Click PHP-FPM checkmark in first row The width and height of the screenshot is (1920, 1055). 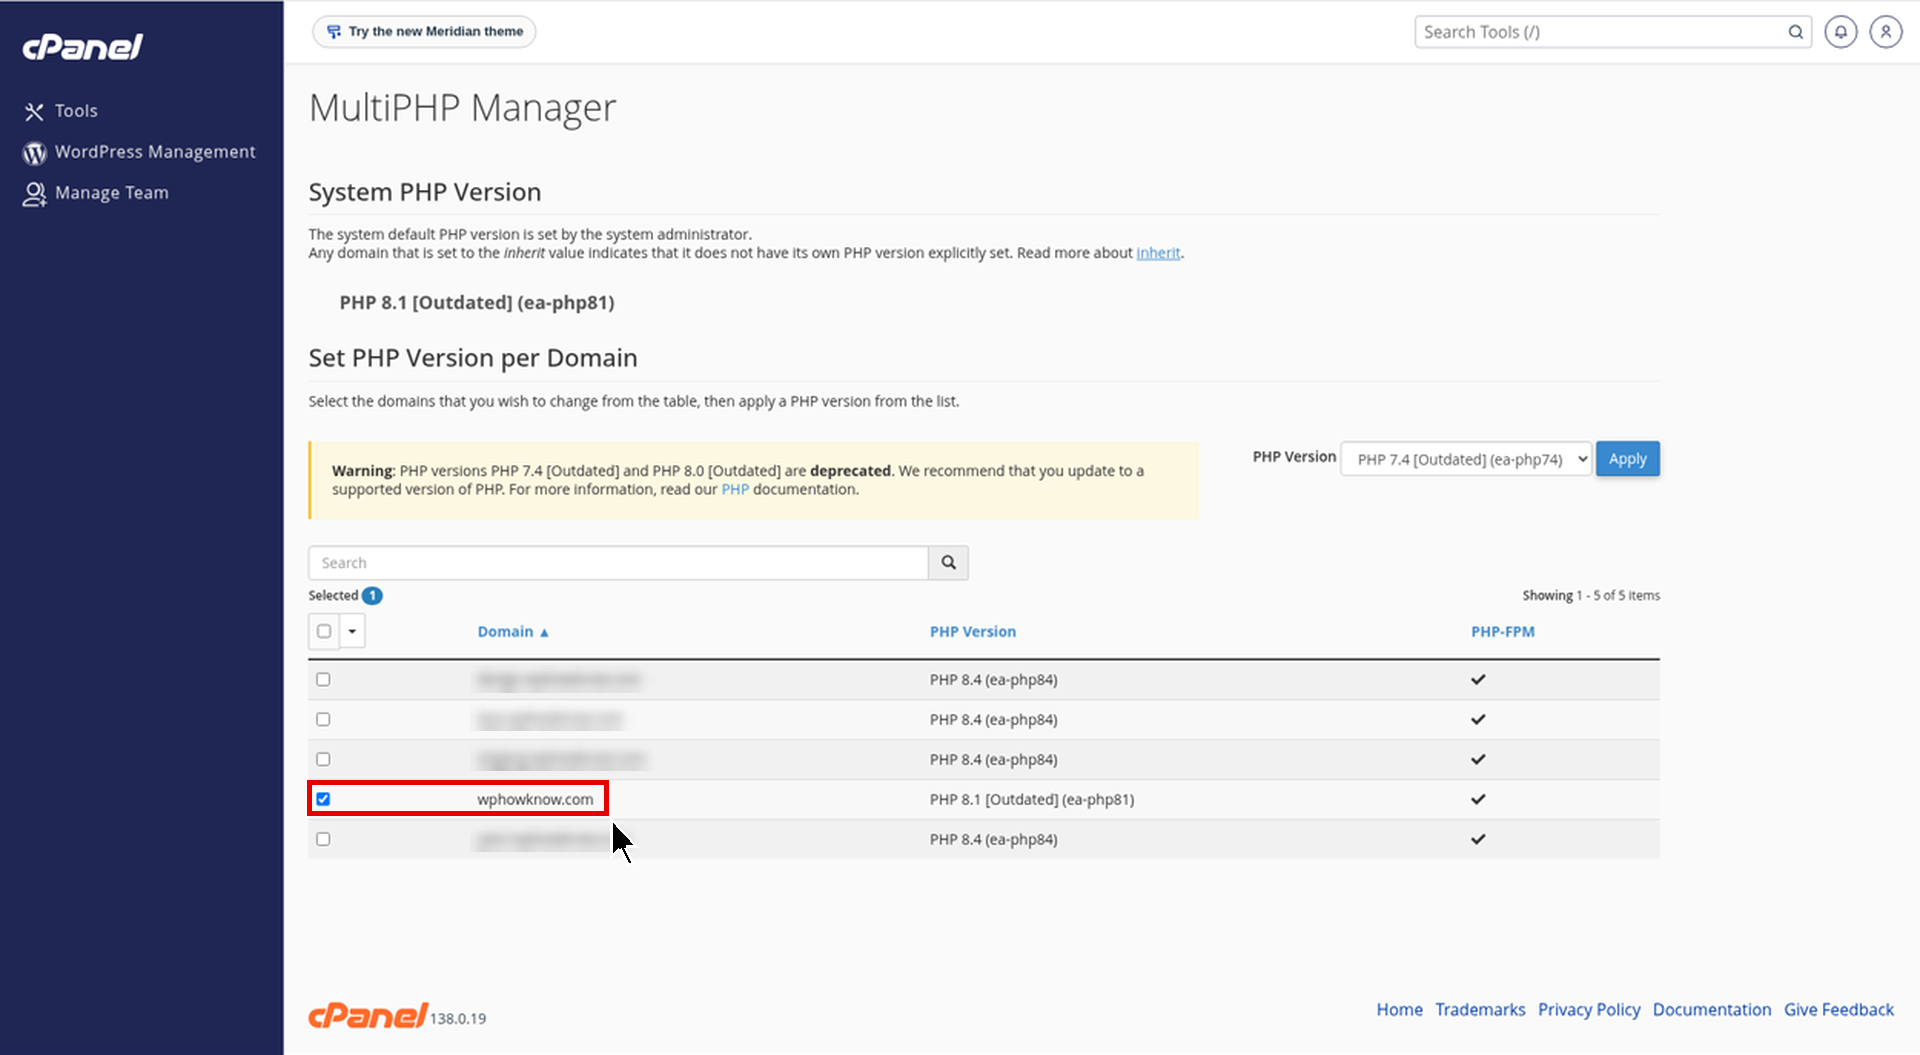pos(1478,679)
